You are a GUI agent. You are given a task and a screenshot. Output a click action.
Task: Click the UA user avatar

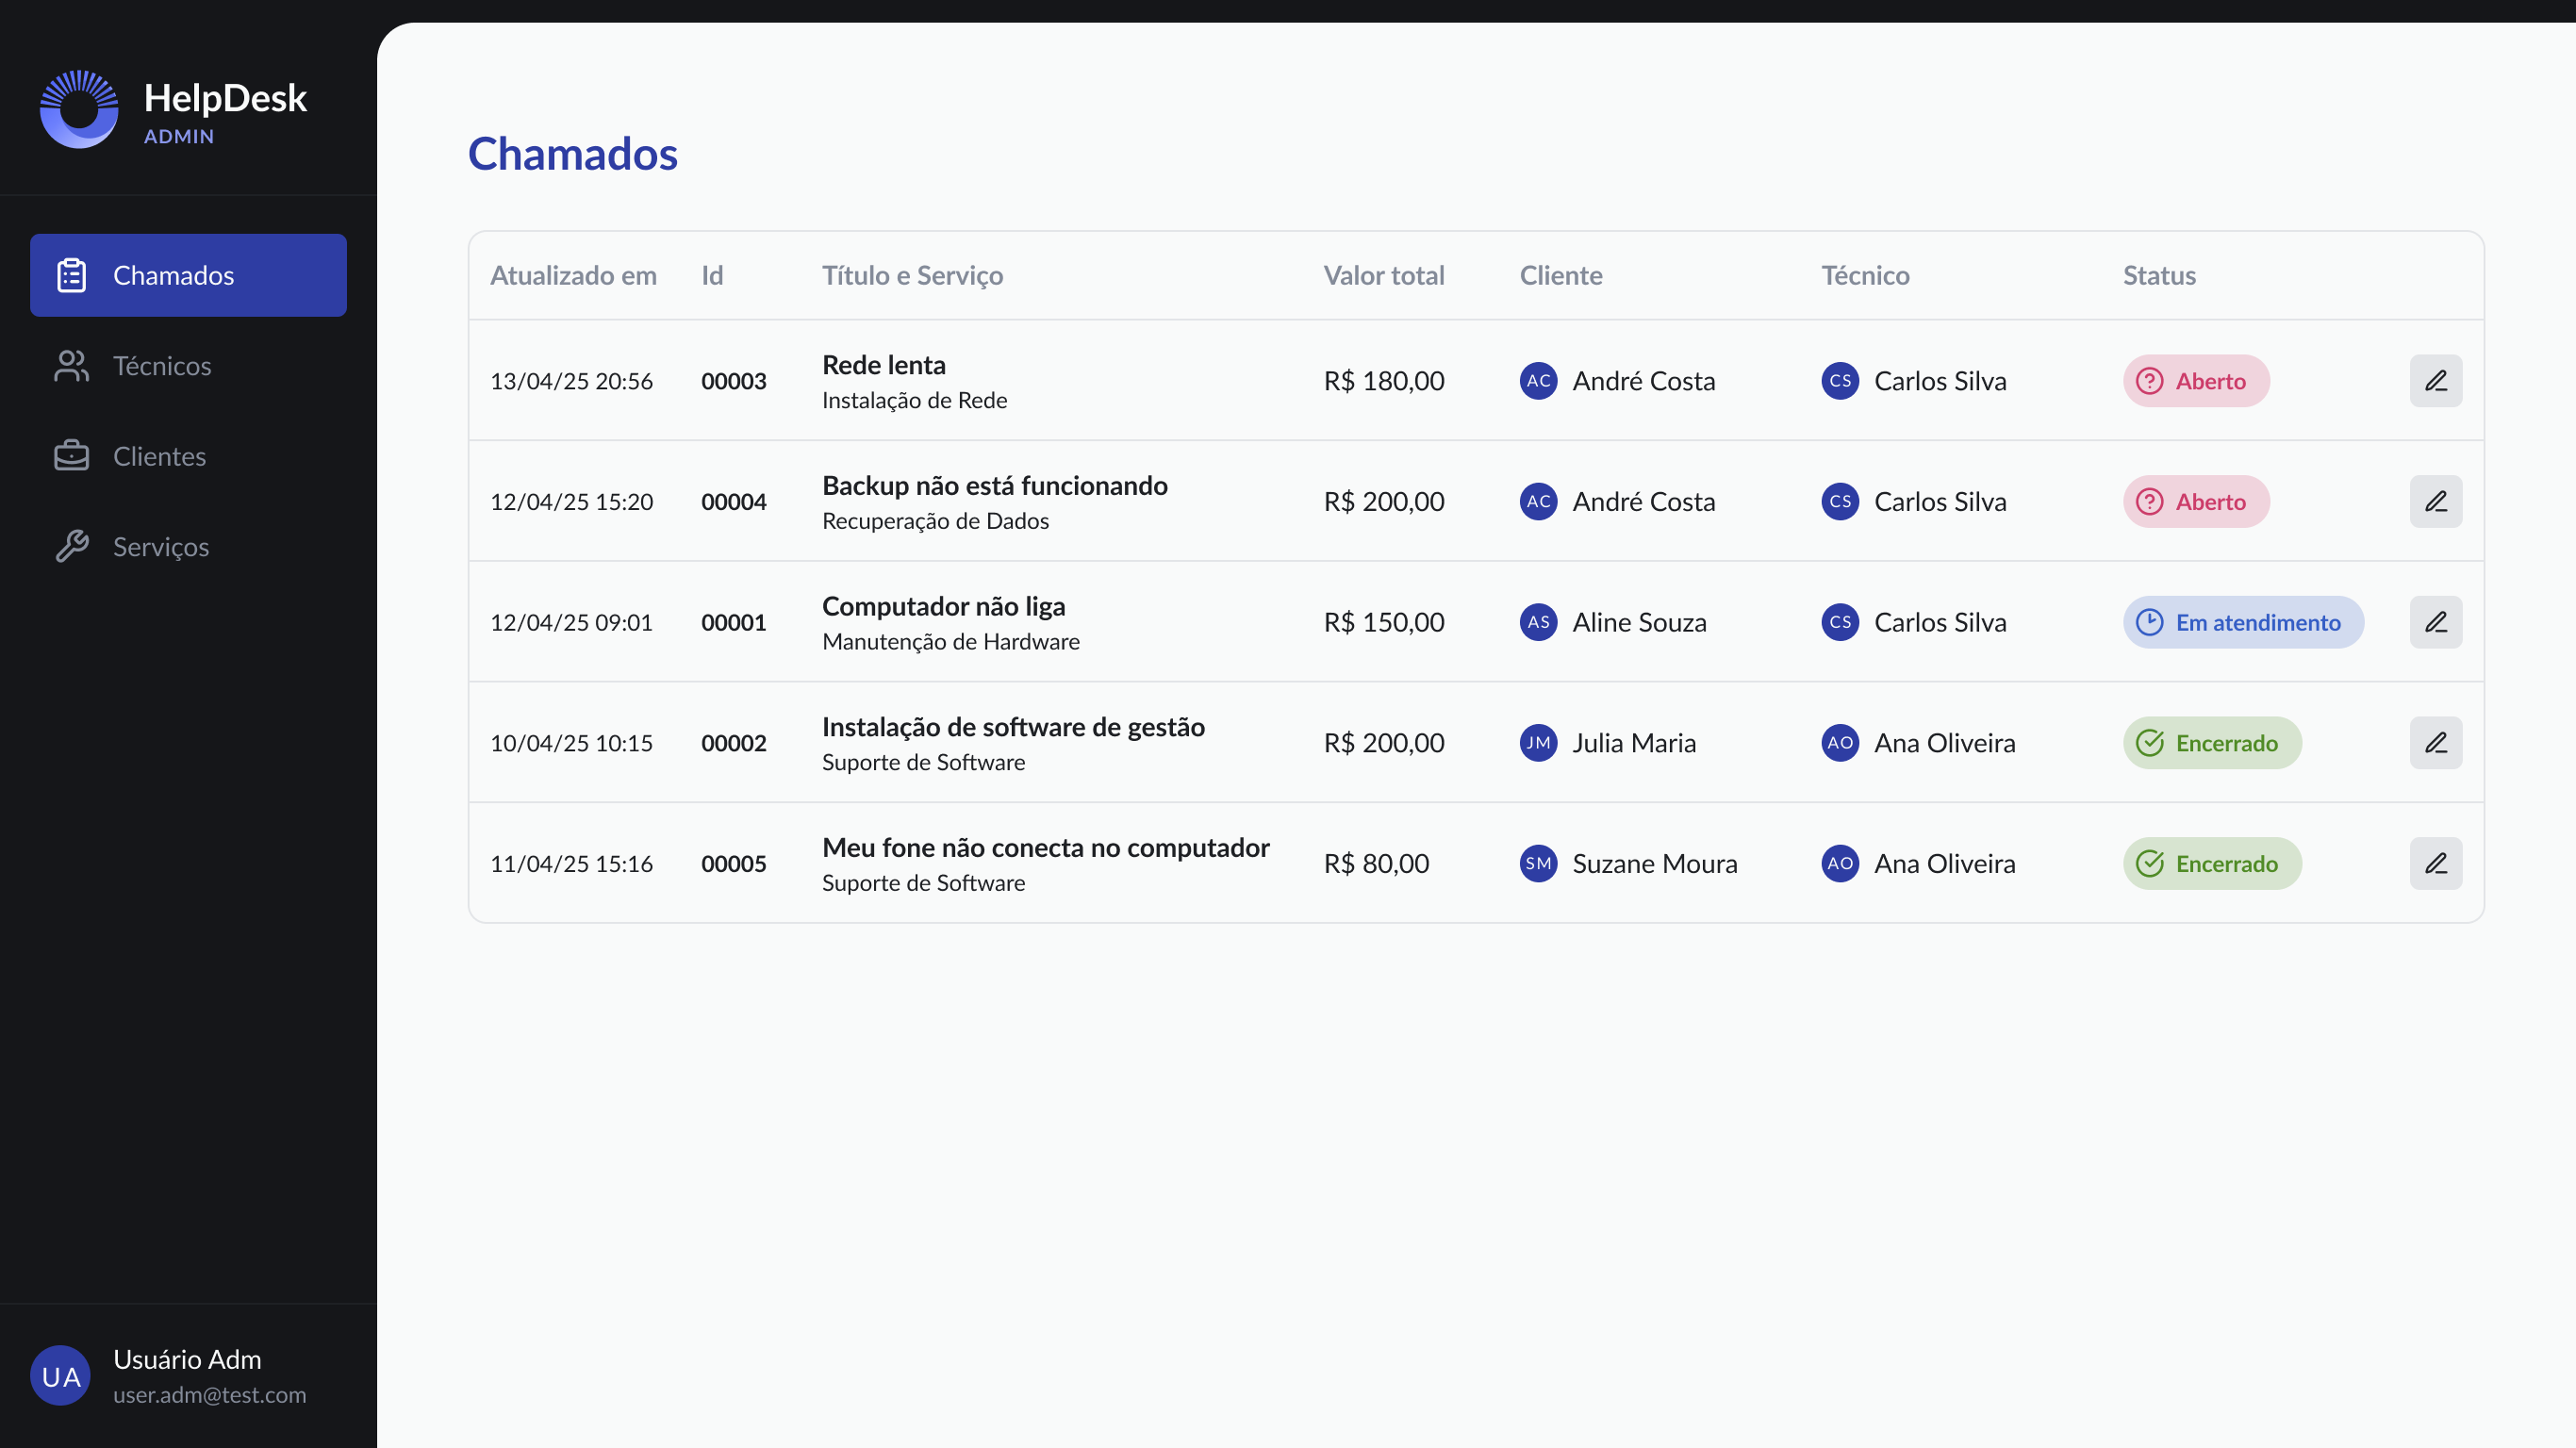pyautogui.click(x=60, y=1376)
